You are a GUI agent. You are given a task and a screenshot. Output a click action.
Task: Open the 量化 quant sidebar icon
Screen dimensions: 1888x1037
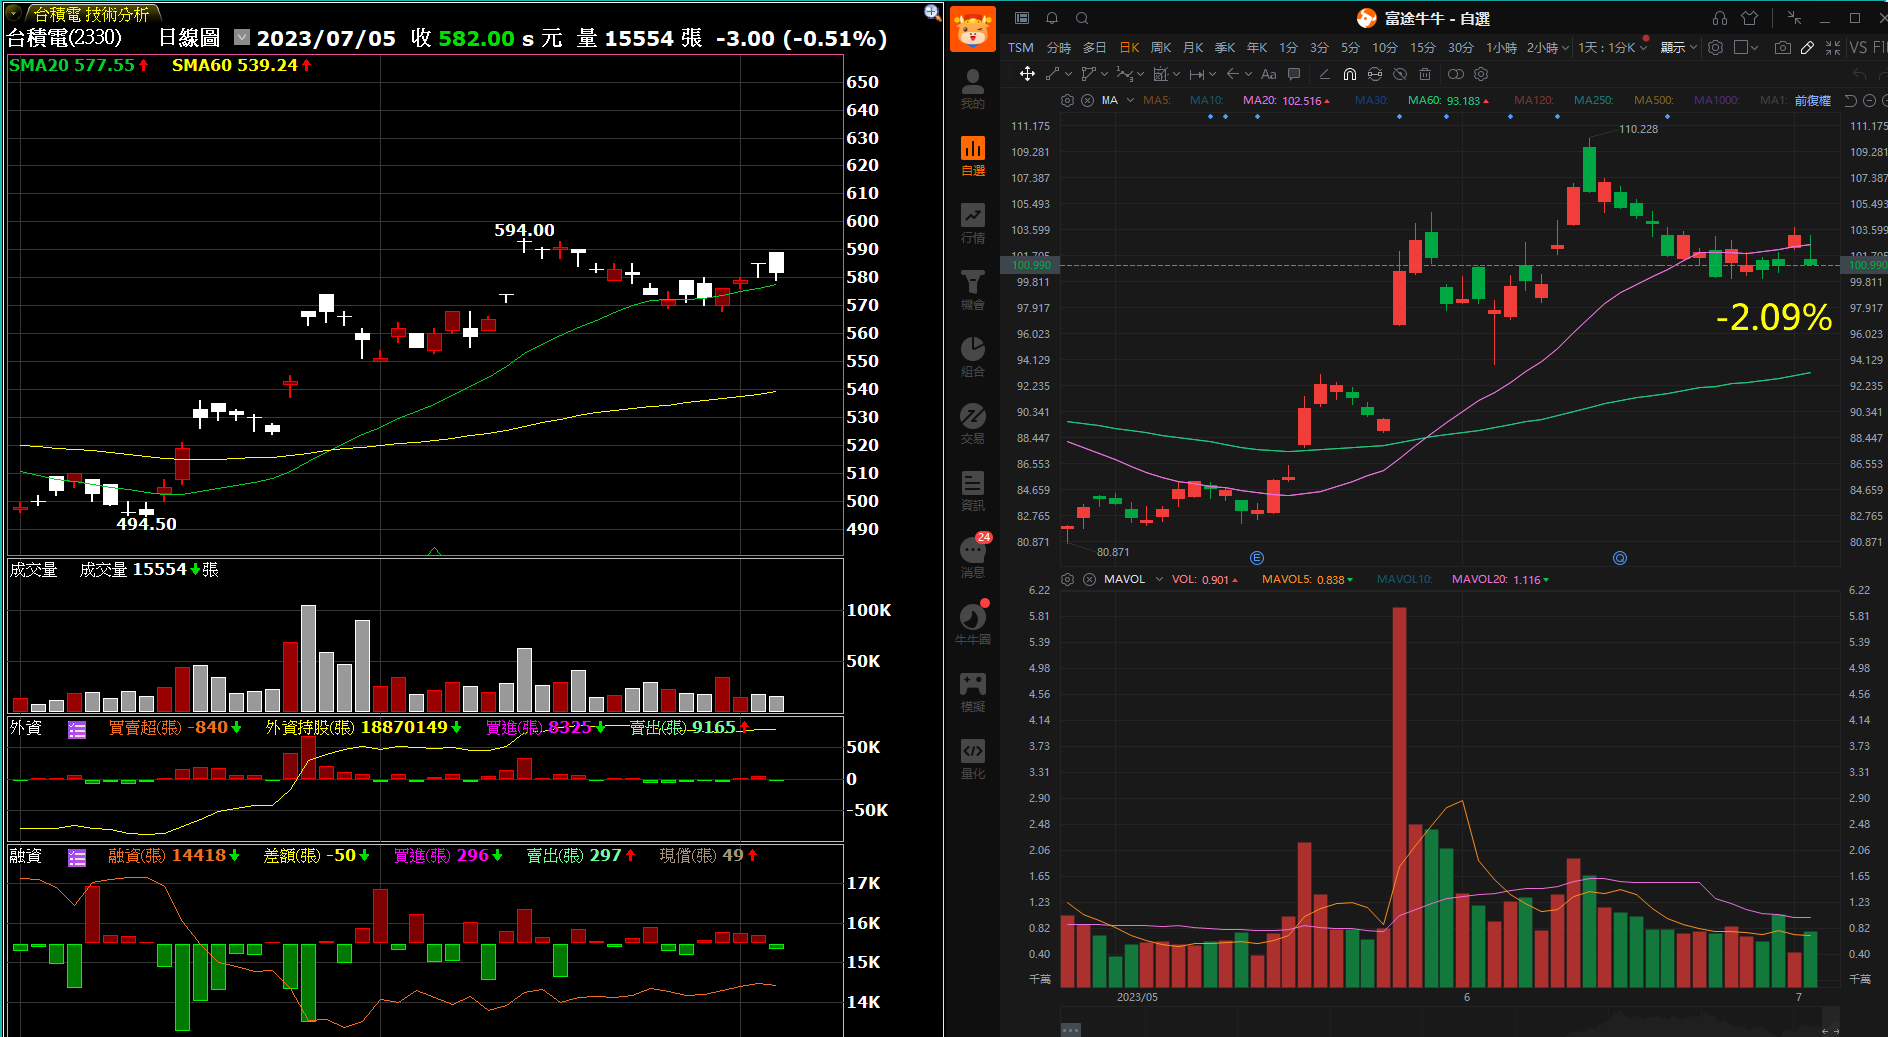[972, 759]
